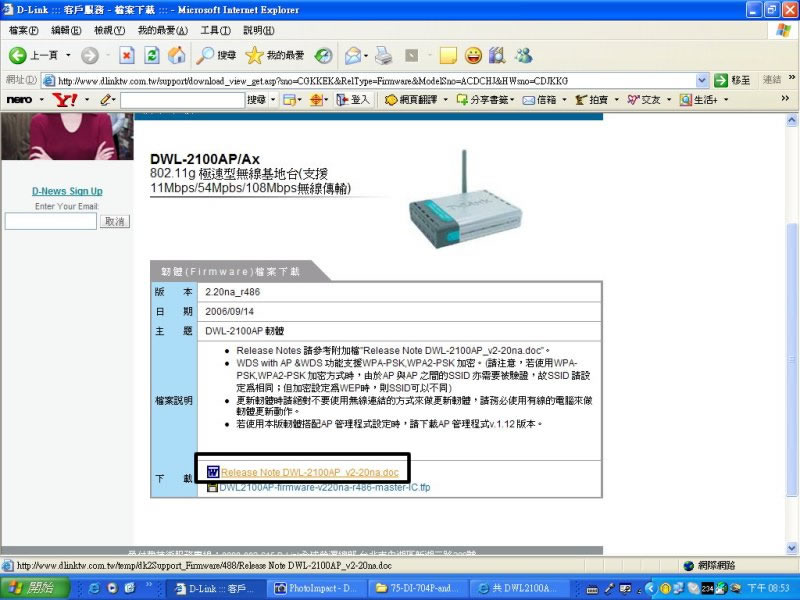Click the Yahoo Y! toolbar logo
Screen dimensions: 800x600
(x=65, y=99)
